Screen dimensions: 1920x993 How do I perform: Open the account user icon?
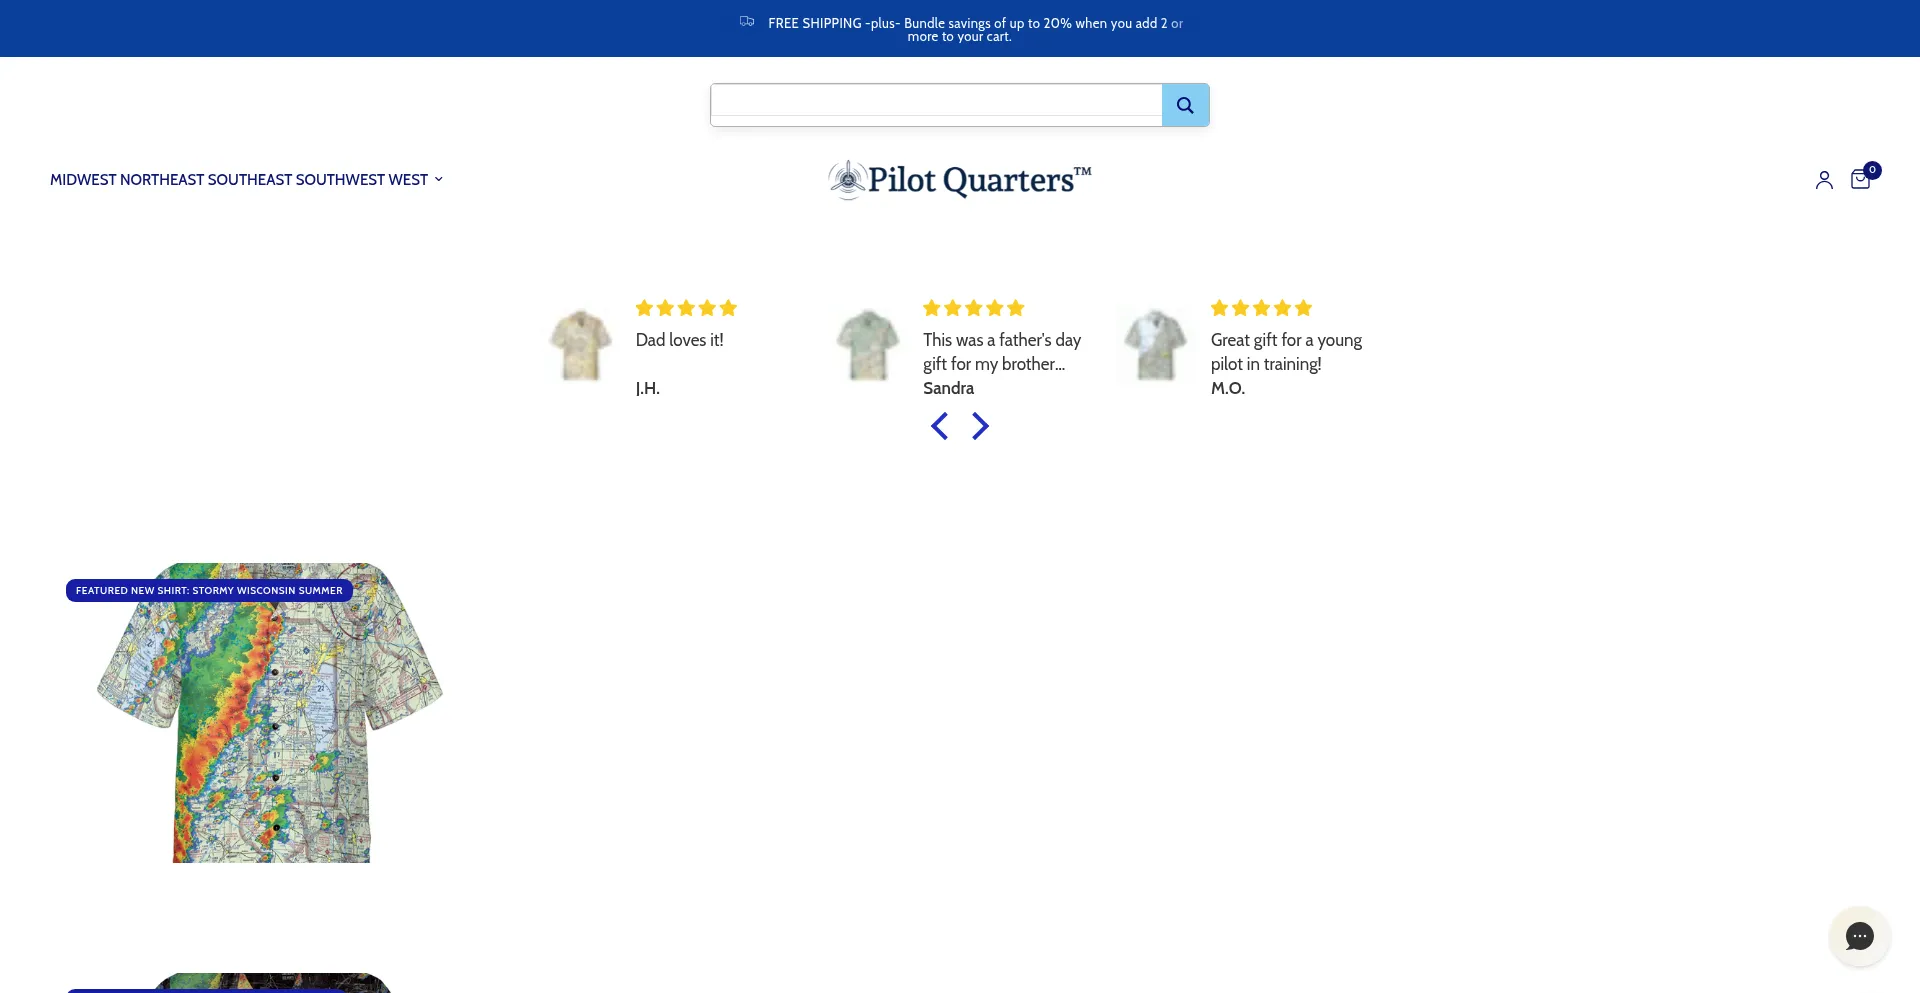click(x=1824, y=180)
